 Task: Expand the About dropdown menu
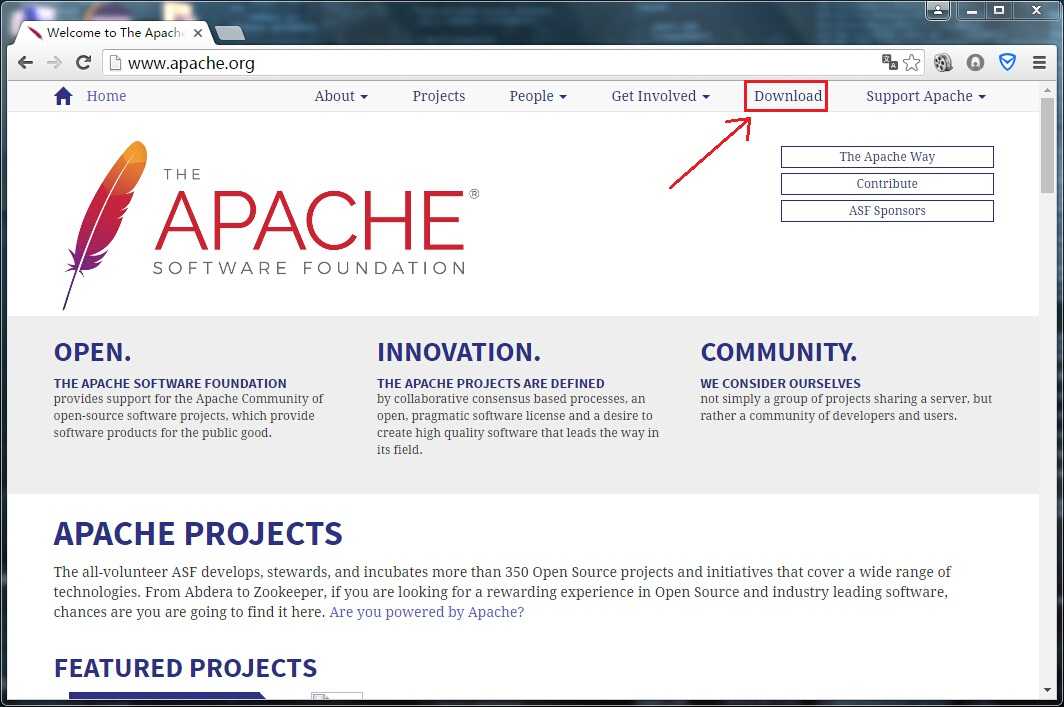click(341, 96)
